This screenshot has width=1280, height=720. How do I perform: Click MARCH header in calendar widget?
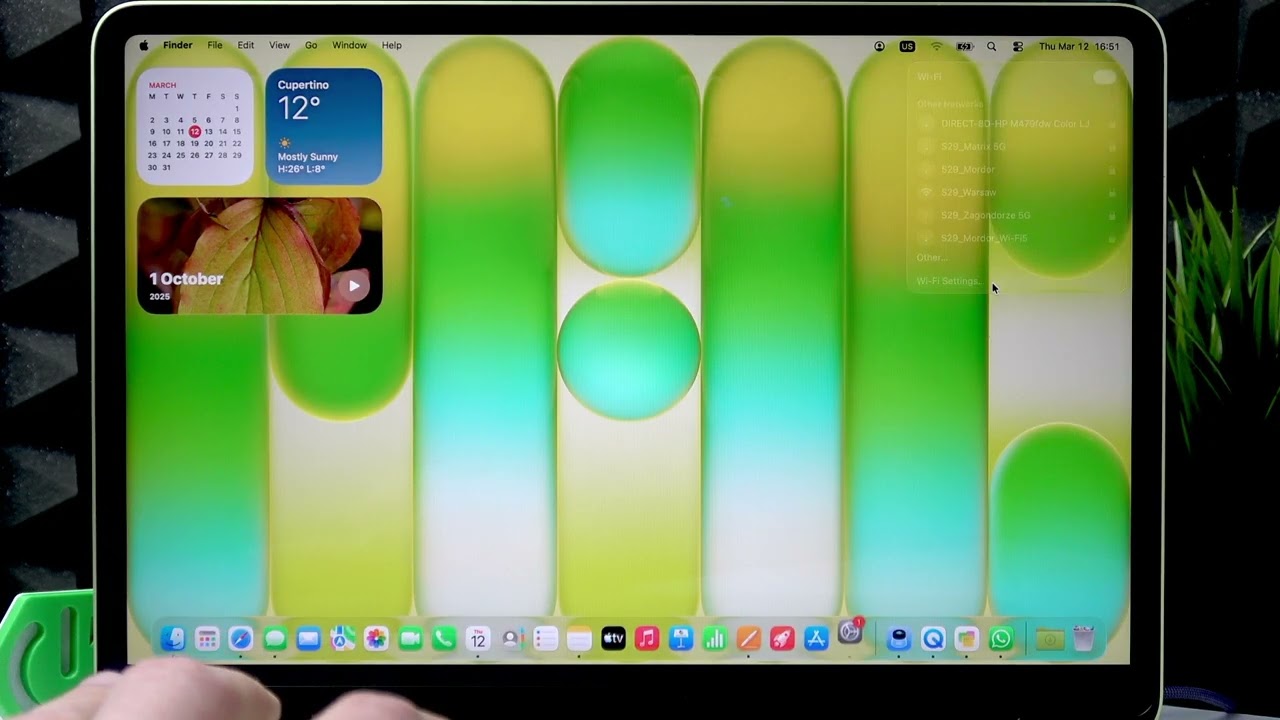(x=162, y=85)
